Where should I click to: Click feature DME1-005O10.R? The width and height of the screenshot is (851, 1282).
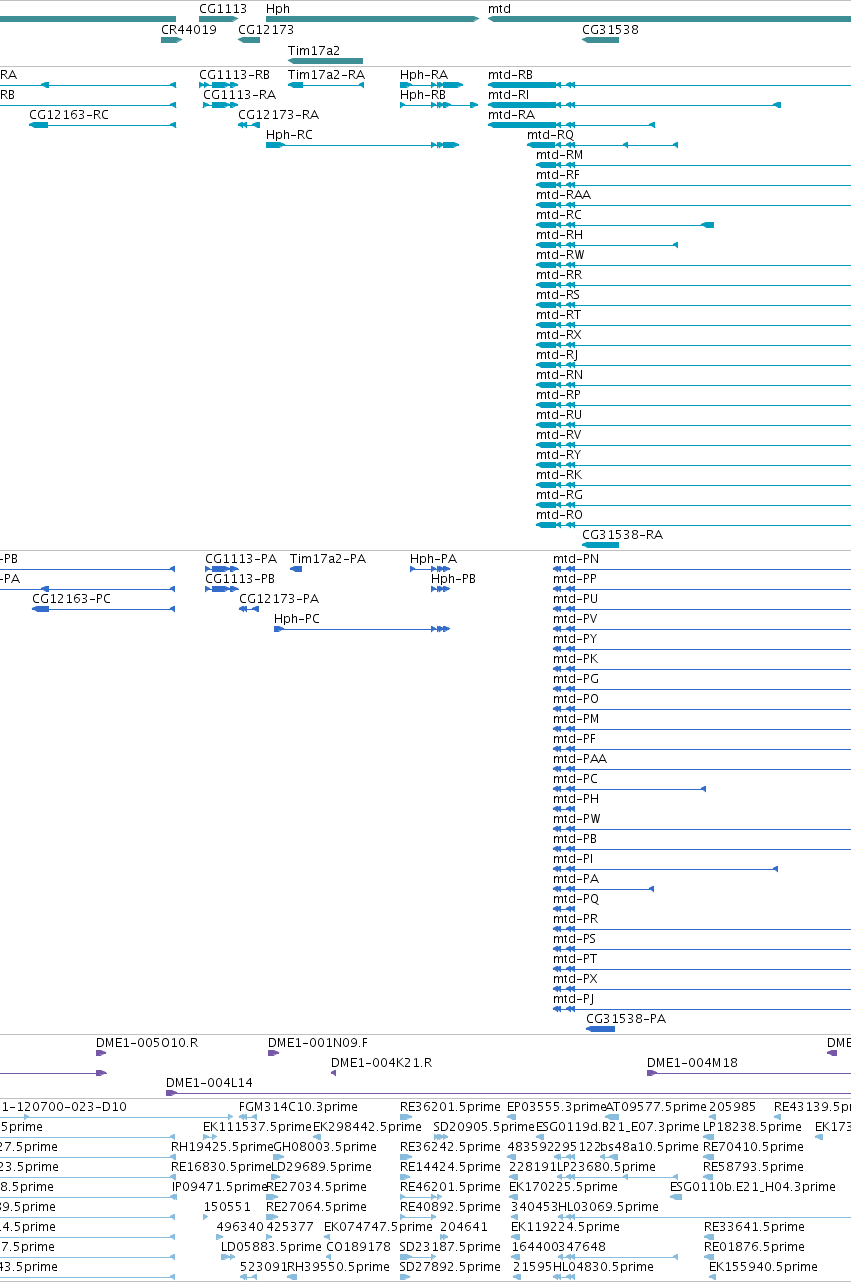point(147,1042)
